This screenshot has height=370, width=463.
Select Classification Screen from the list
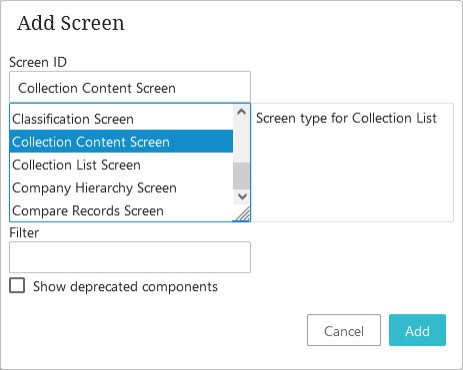pyautogui.click(x=121, y=119)
